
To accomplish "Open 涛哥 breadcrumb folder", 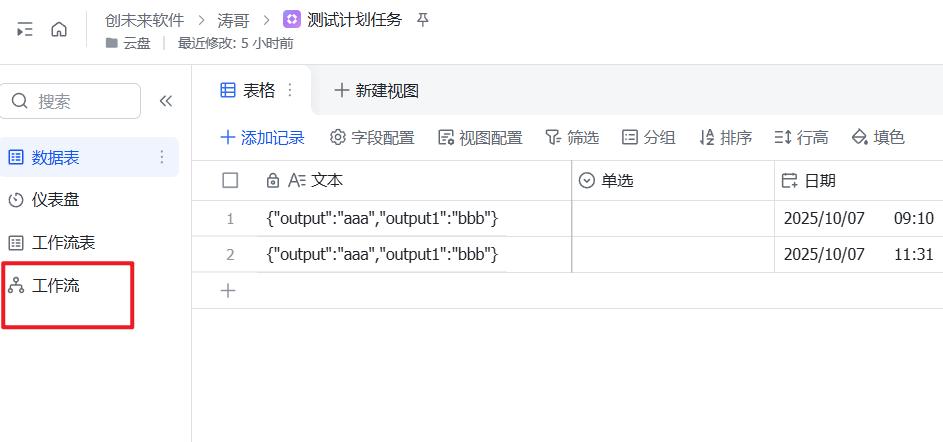I will 233,21.
